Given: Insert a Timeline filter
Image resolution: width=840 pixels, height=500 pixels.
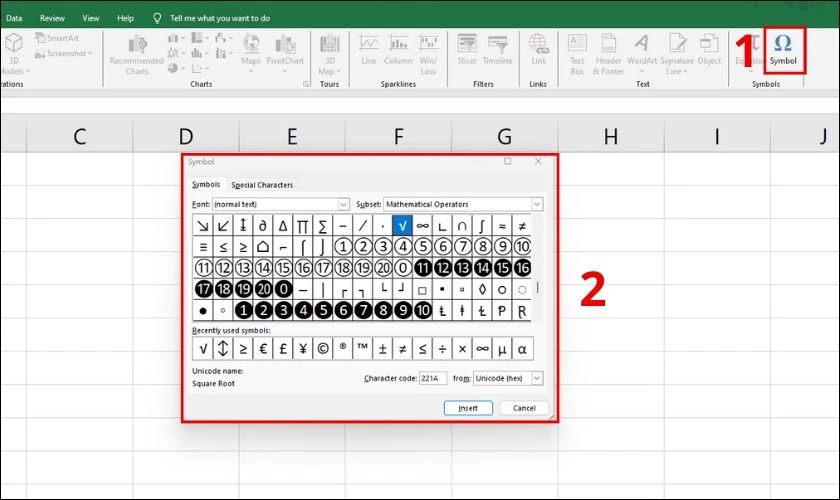Looking at the screenshot, I should 498,51.
